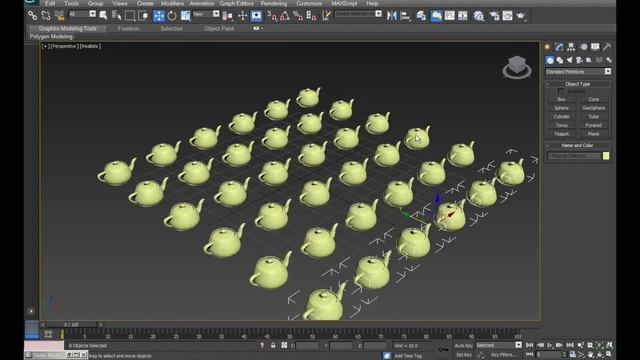This screenshot has height=360, width=640.
Task: Collapse the Name and Color rollout
Action: (578, 145)
